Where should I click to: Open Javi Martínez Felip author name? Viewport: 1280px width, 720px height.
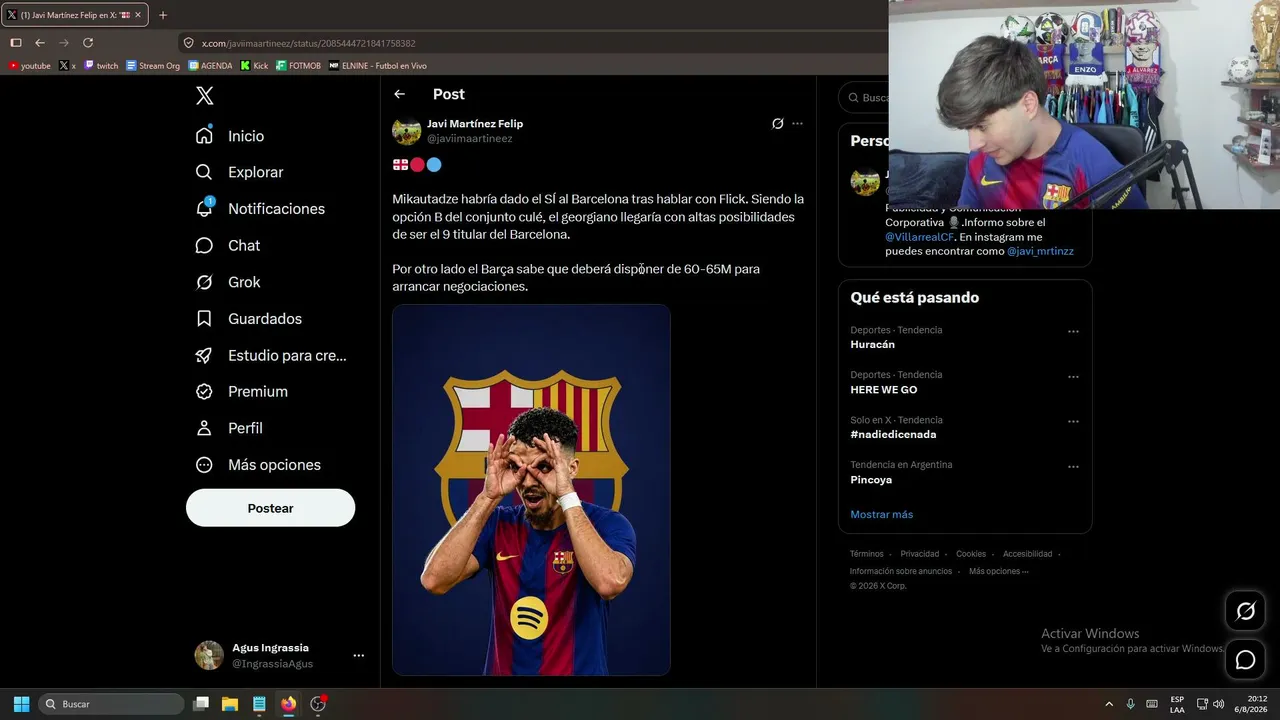click(x=475, y=124)
